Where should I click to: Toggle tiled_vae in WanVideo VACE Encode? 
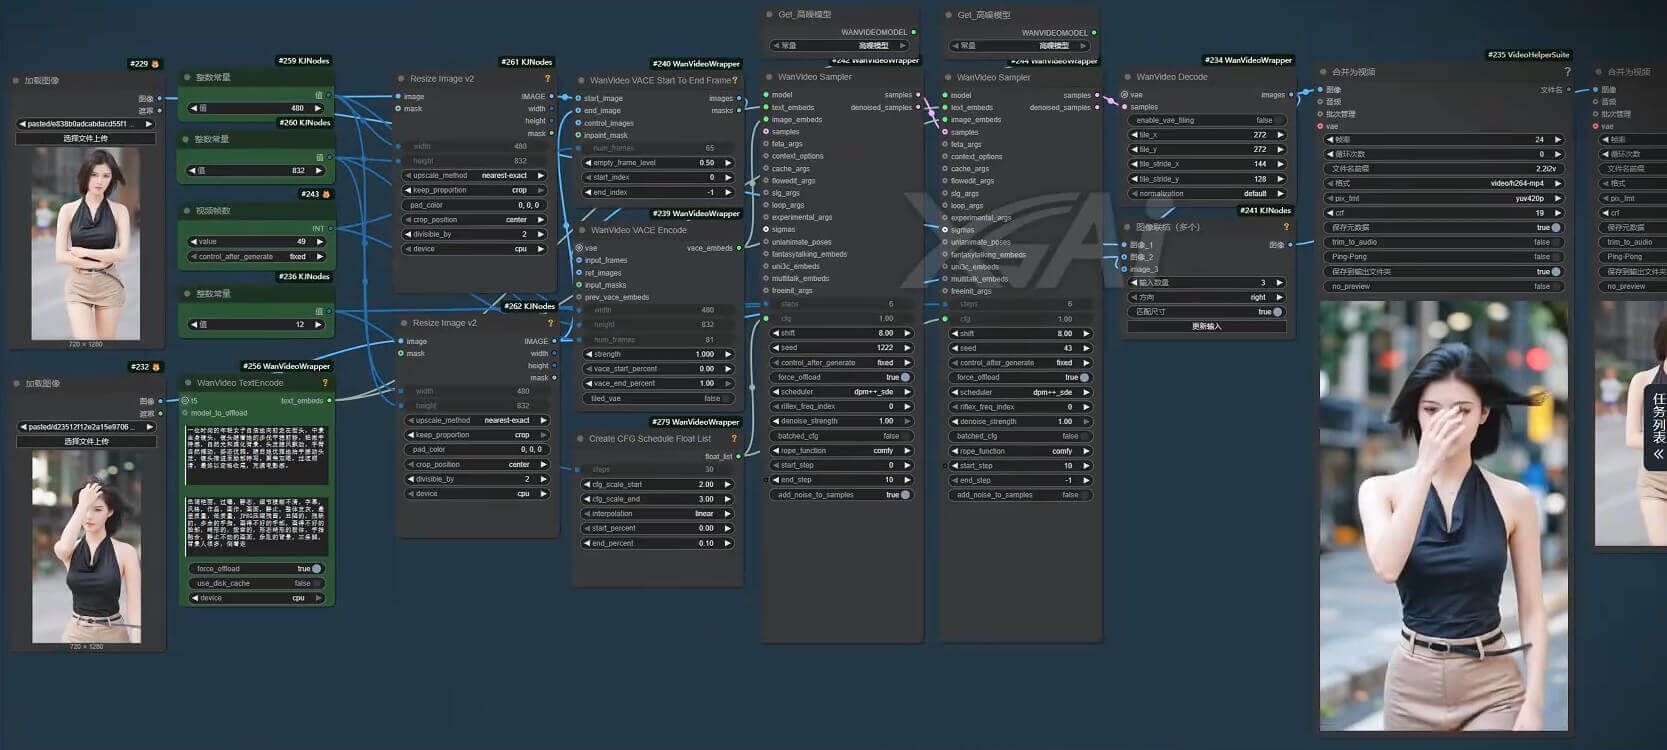659,398
